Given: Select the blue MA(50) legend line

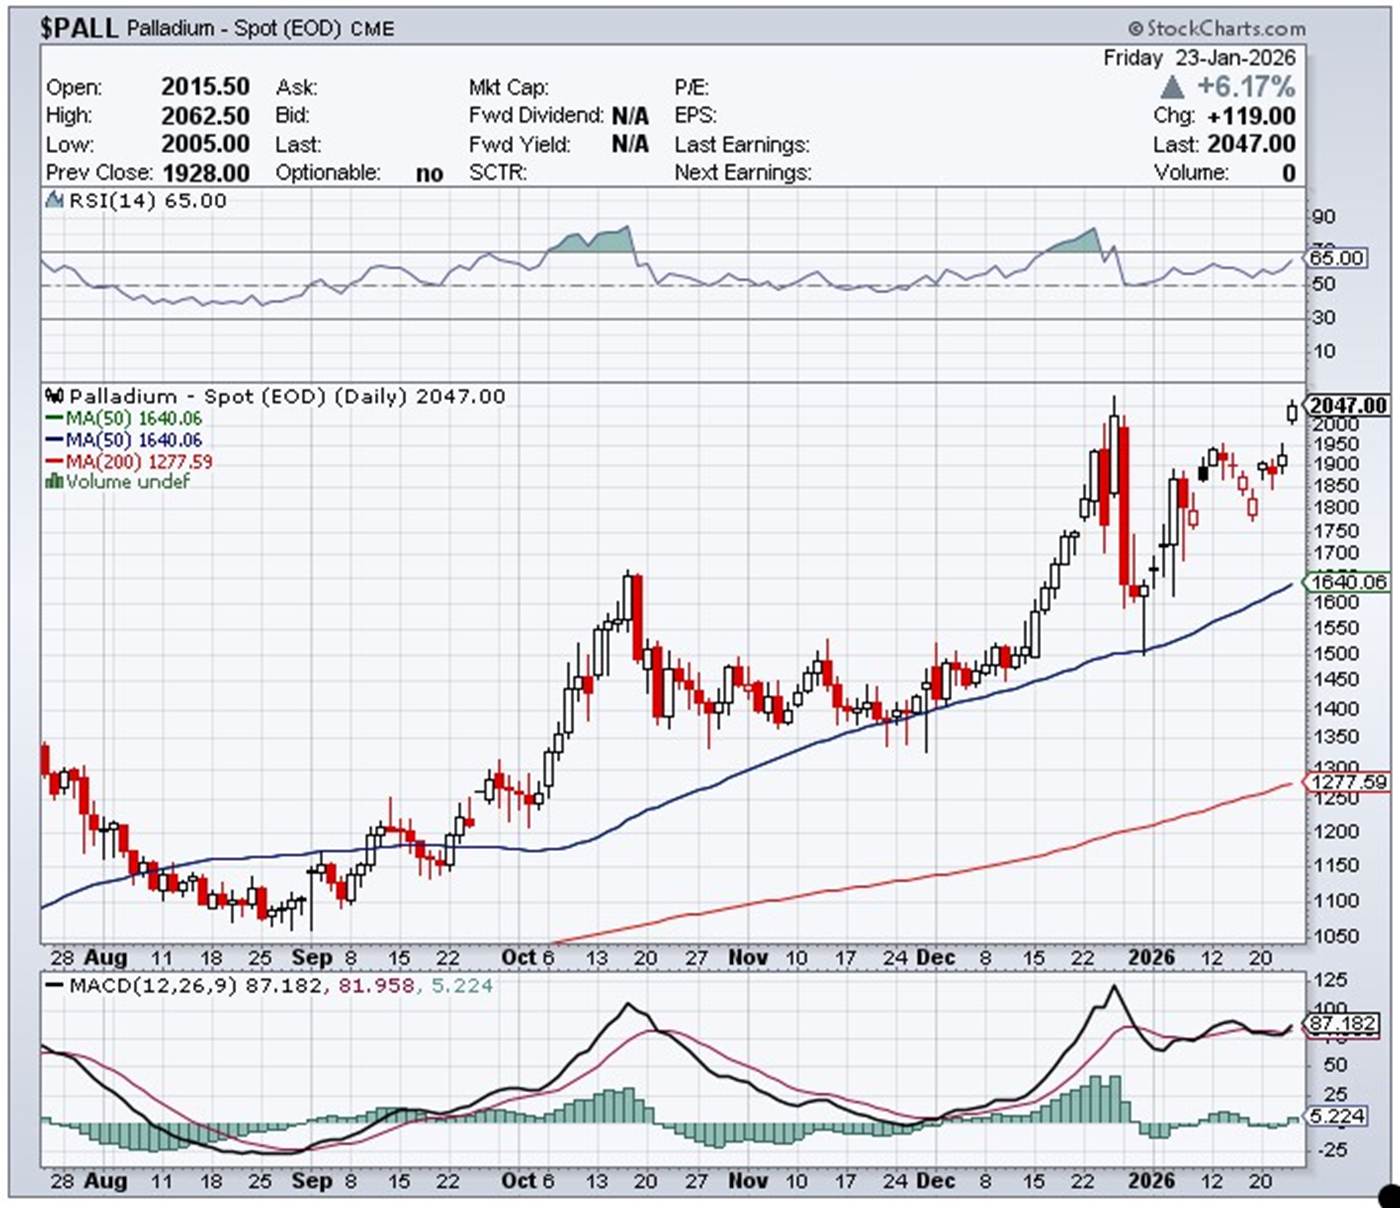Looking at the screenshot, I should click(55, 440).
